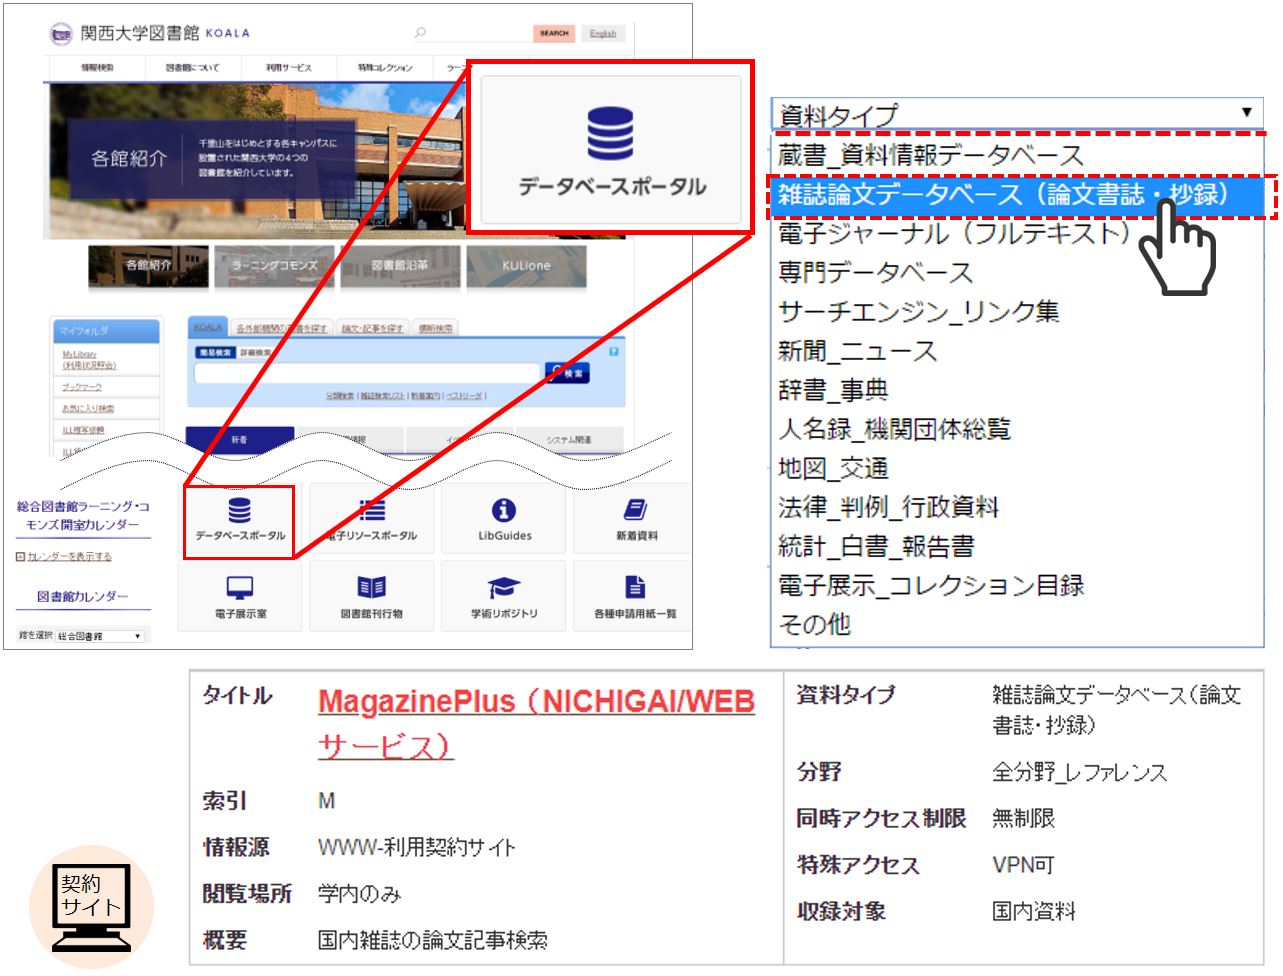Click the 総合図書館ラーニング・コモンズ開室カレンダー heading

tap(83, 515)
